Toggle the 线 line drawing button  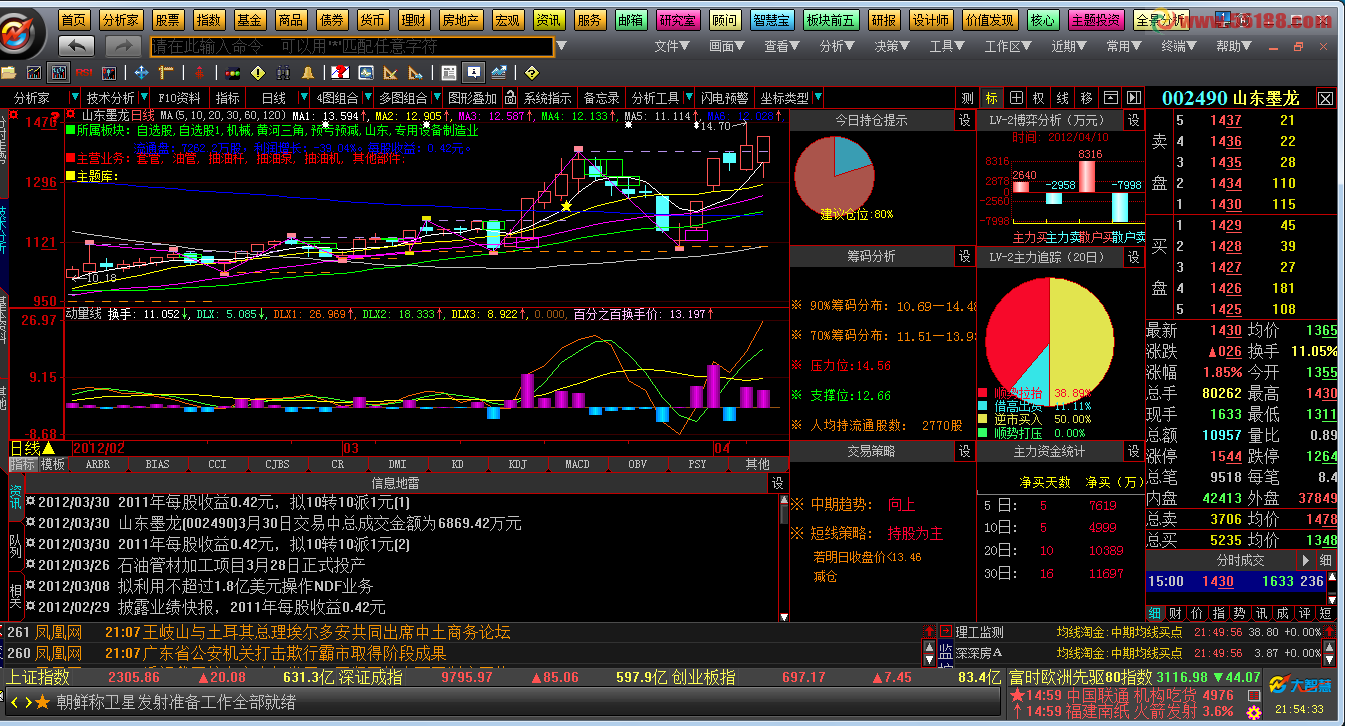[x=1064, y=98]
